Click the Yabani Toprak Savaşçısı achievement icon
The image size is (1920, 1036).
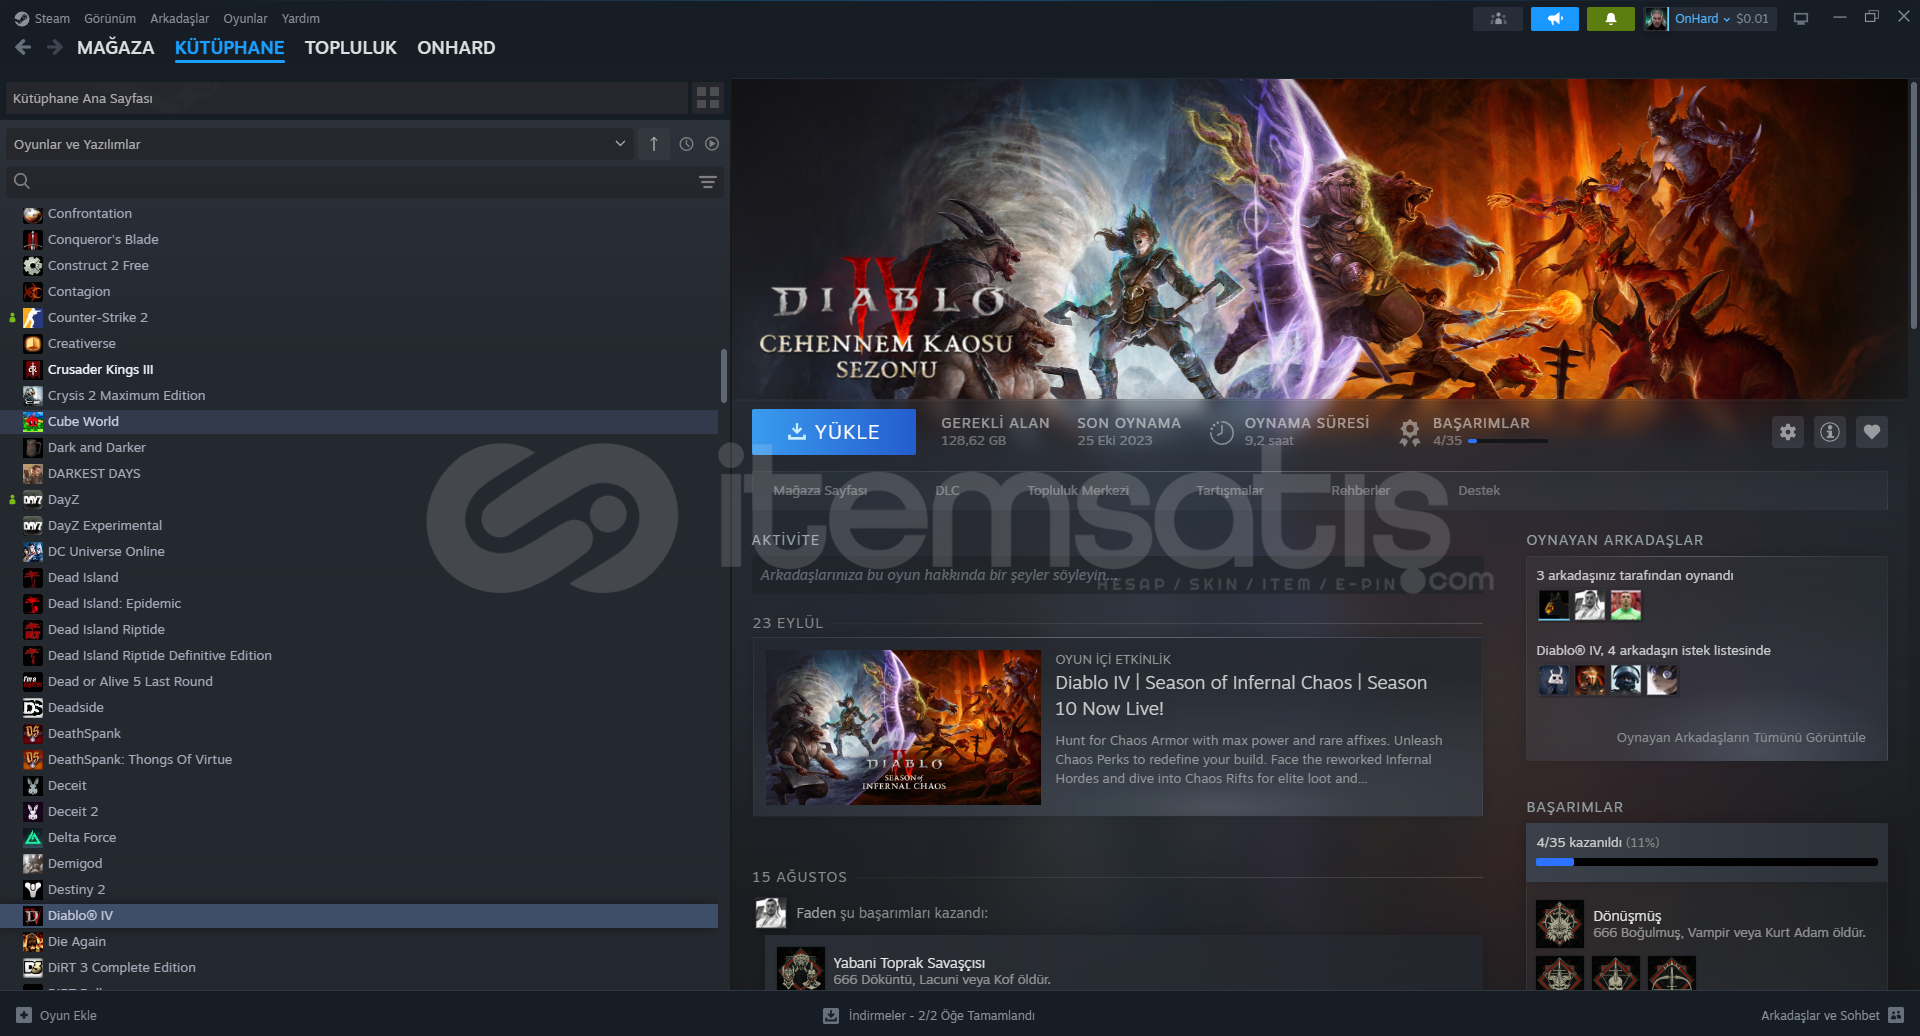coord(801,968)
